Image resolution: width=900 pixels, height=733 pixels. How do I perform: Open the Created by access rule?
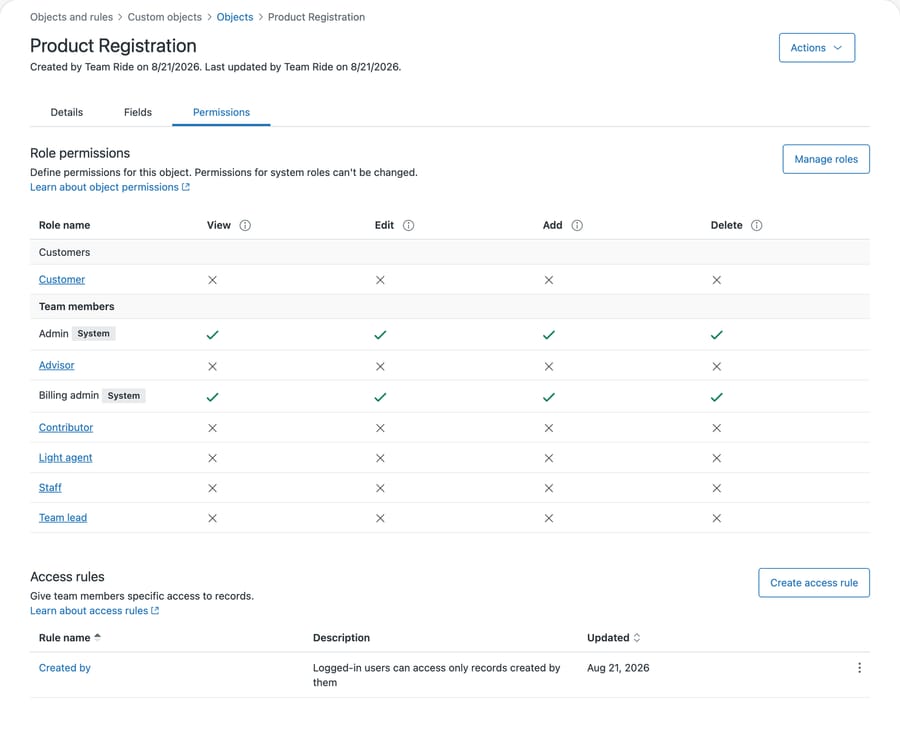click(x=64, y=668)
